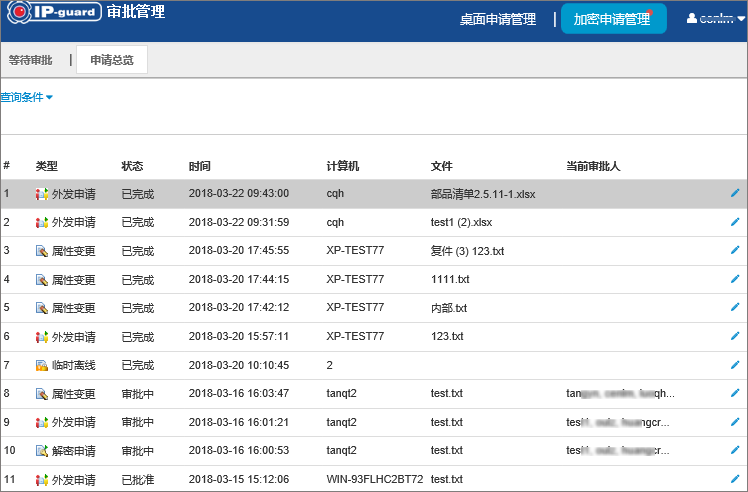Click 属性变更 icon in row 3
The height and width of the screenshot is (492, 748).
(x=42, y=251)
